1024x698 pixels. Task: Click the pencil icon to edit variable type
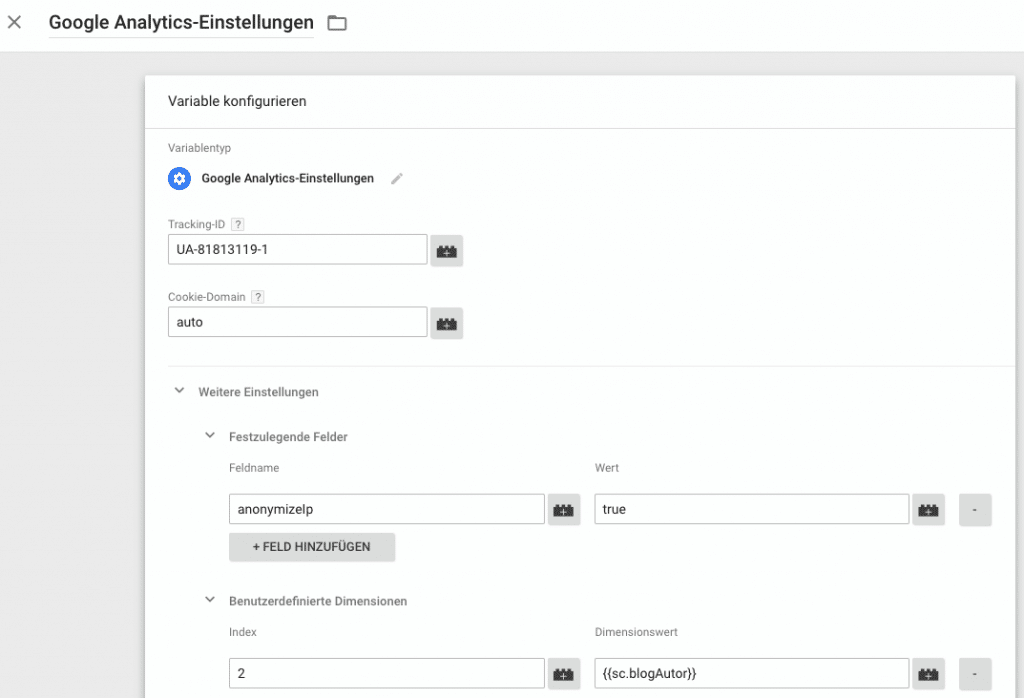click(396, 178)
